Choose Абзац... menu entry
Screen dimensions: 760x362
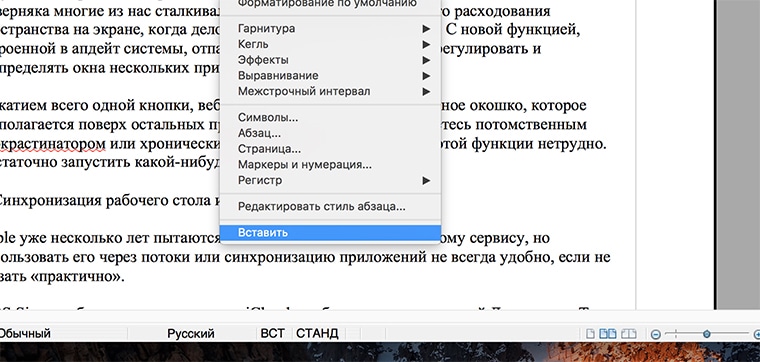coord(330,133)
